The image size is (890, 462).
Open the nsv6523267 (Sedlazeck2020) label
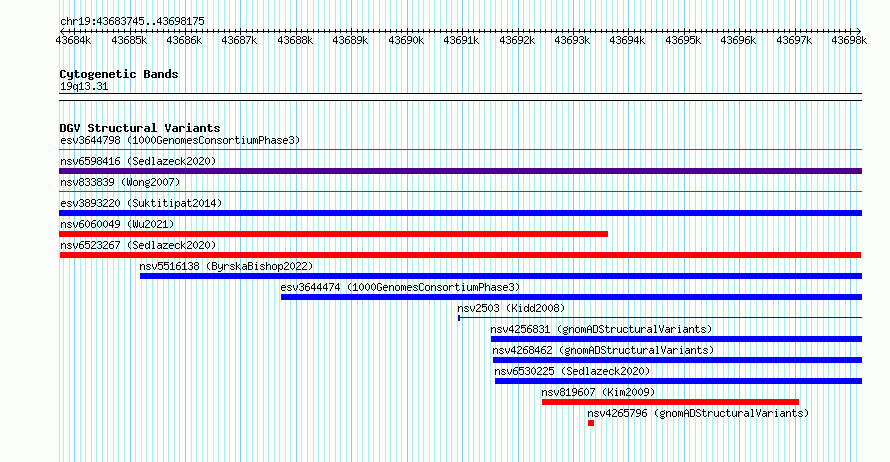pyautogui.click(x=138, y=245)
